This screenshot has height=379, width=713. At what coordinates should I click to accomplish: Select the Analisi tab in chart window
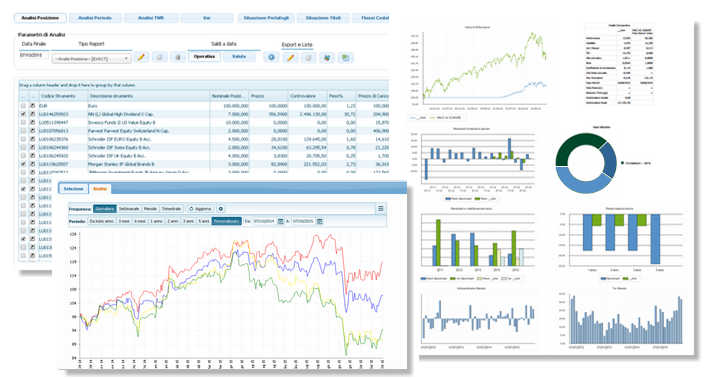(x=100, y=189)
